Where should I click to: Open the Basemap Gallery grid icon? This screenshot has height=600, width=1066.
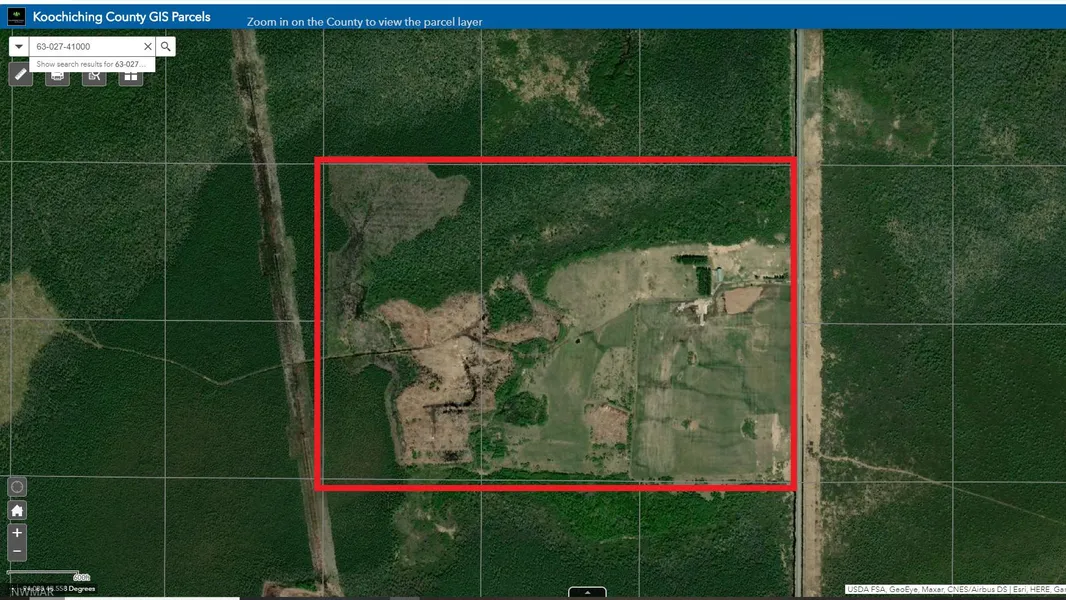point(130,75)
